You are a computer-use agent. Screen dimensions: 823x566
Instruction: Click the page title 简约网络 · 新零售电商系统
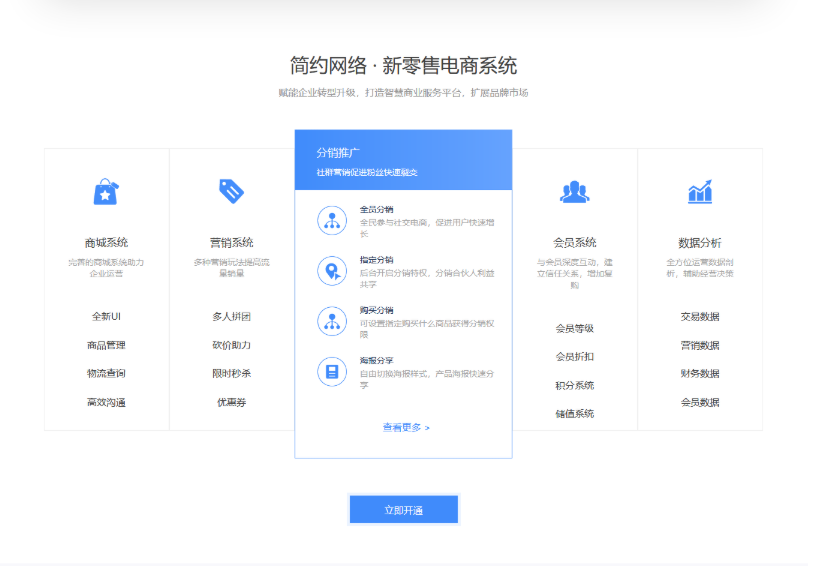coord(403,66)
